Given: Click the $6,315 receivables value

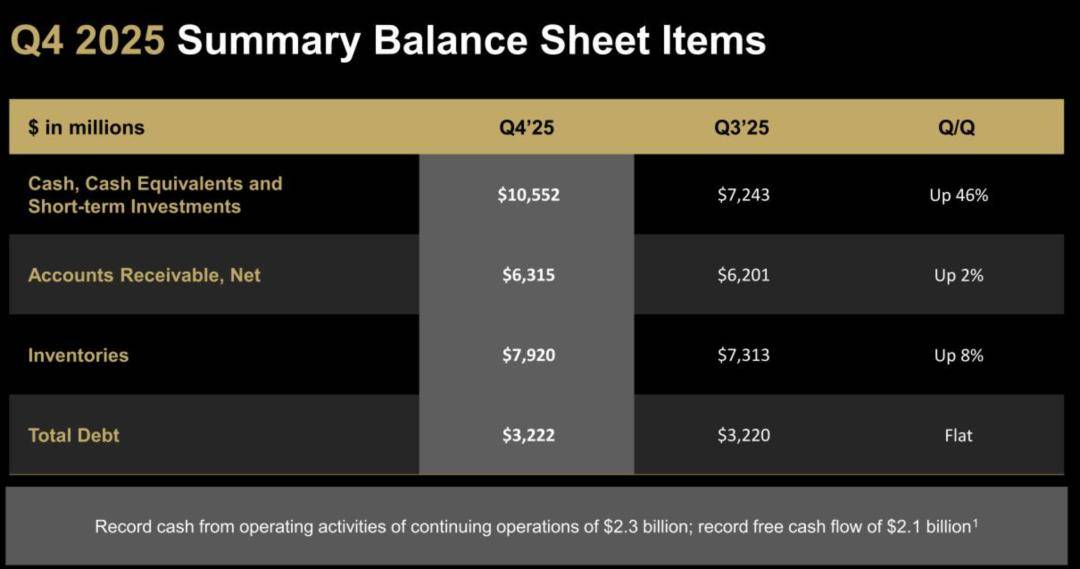Looking at the screenshot, I should tap(528, 275).
